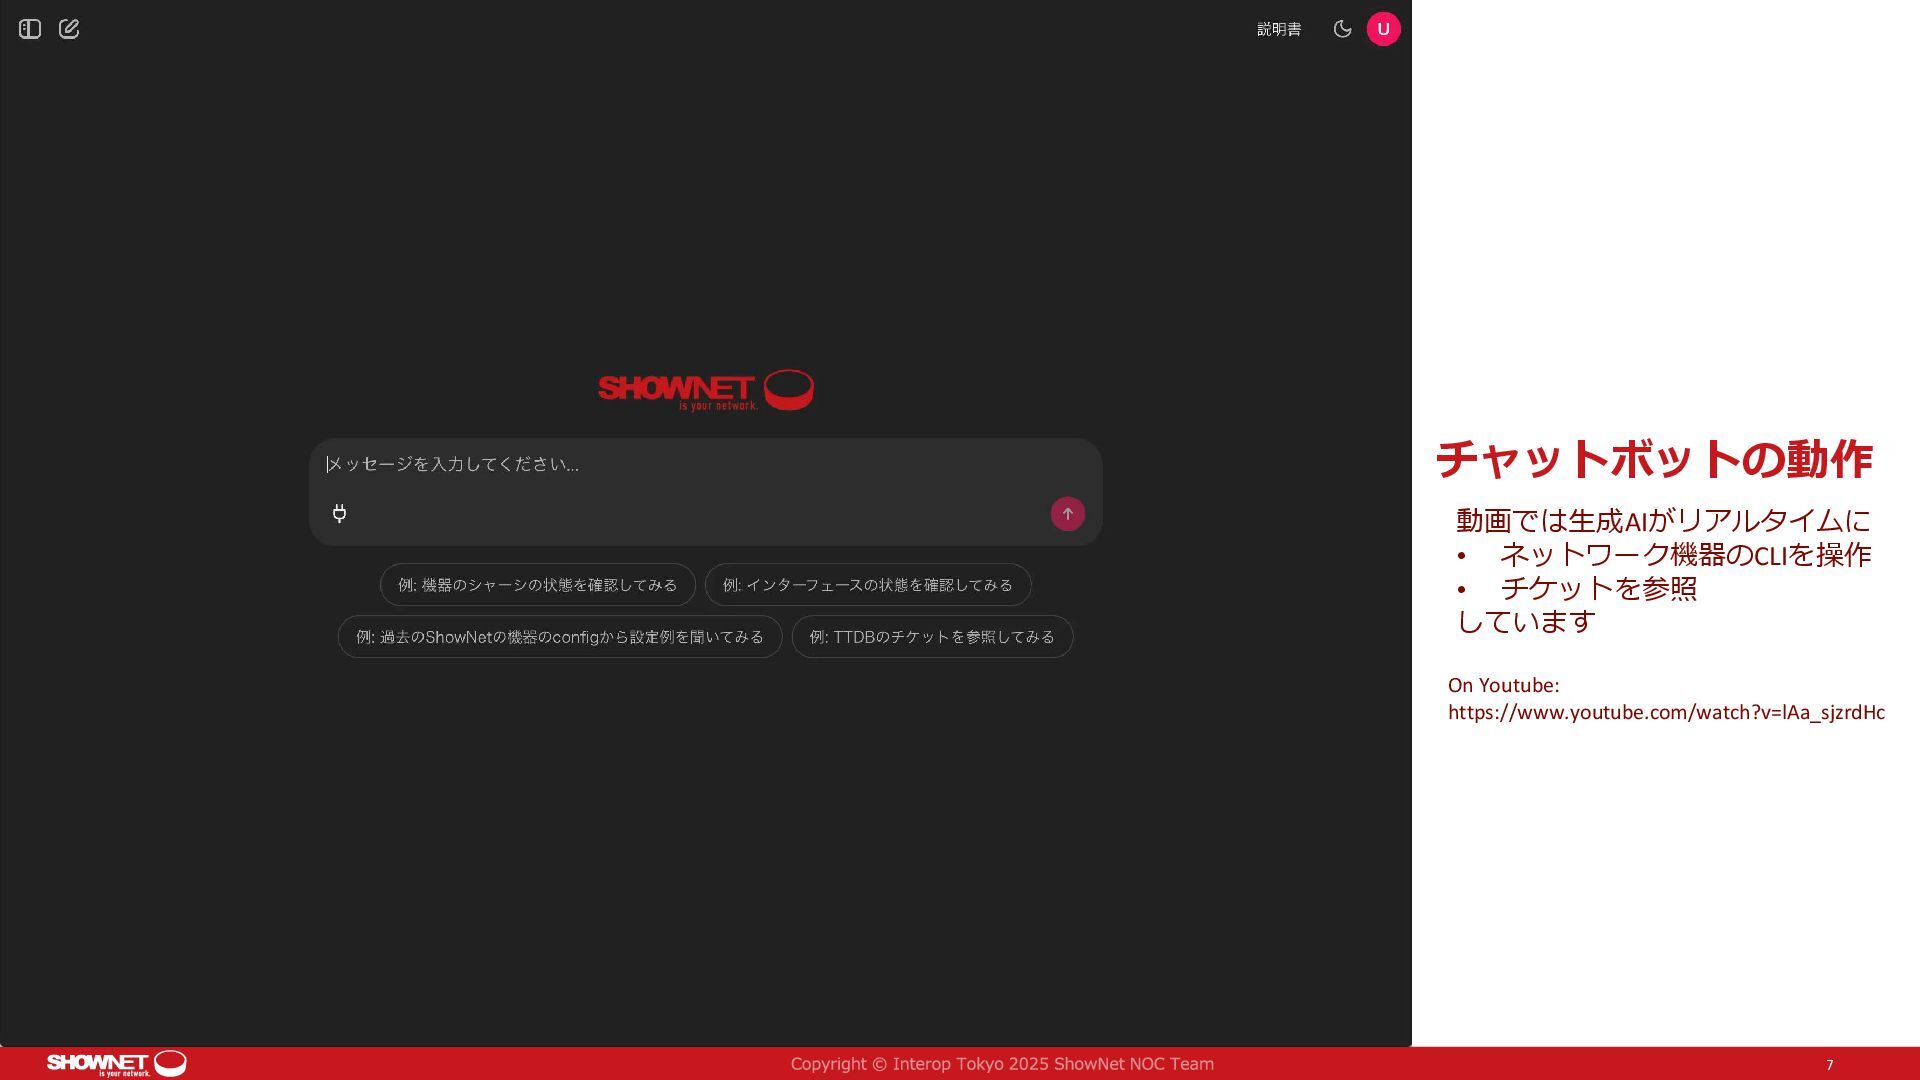The image size is (1920, 1080).
Task: Click the ネットワーク機器のCLIを操作 bullet
Action: (1684, 555)
